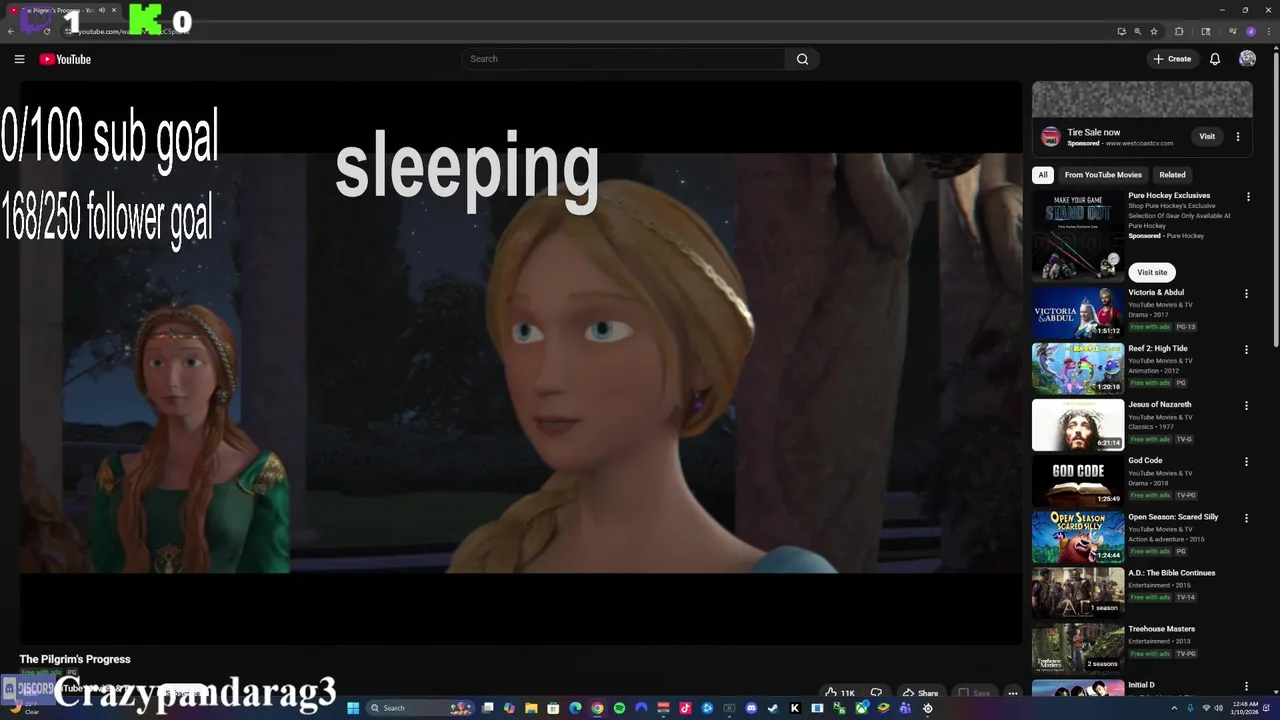
Task: Show hidden system tray icons
Action: pyautogui.click(x=1175, y=708)
